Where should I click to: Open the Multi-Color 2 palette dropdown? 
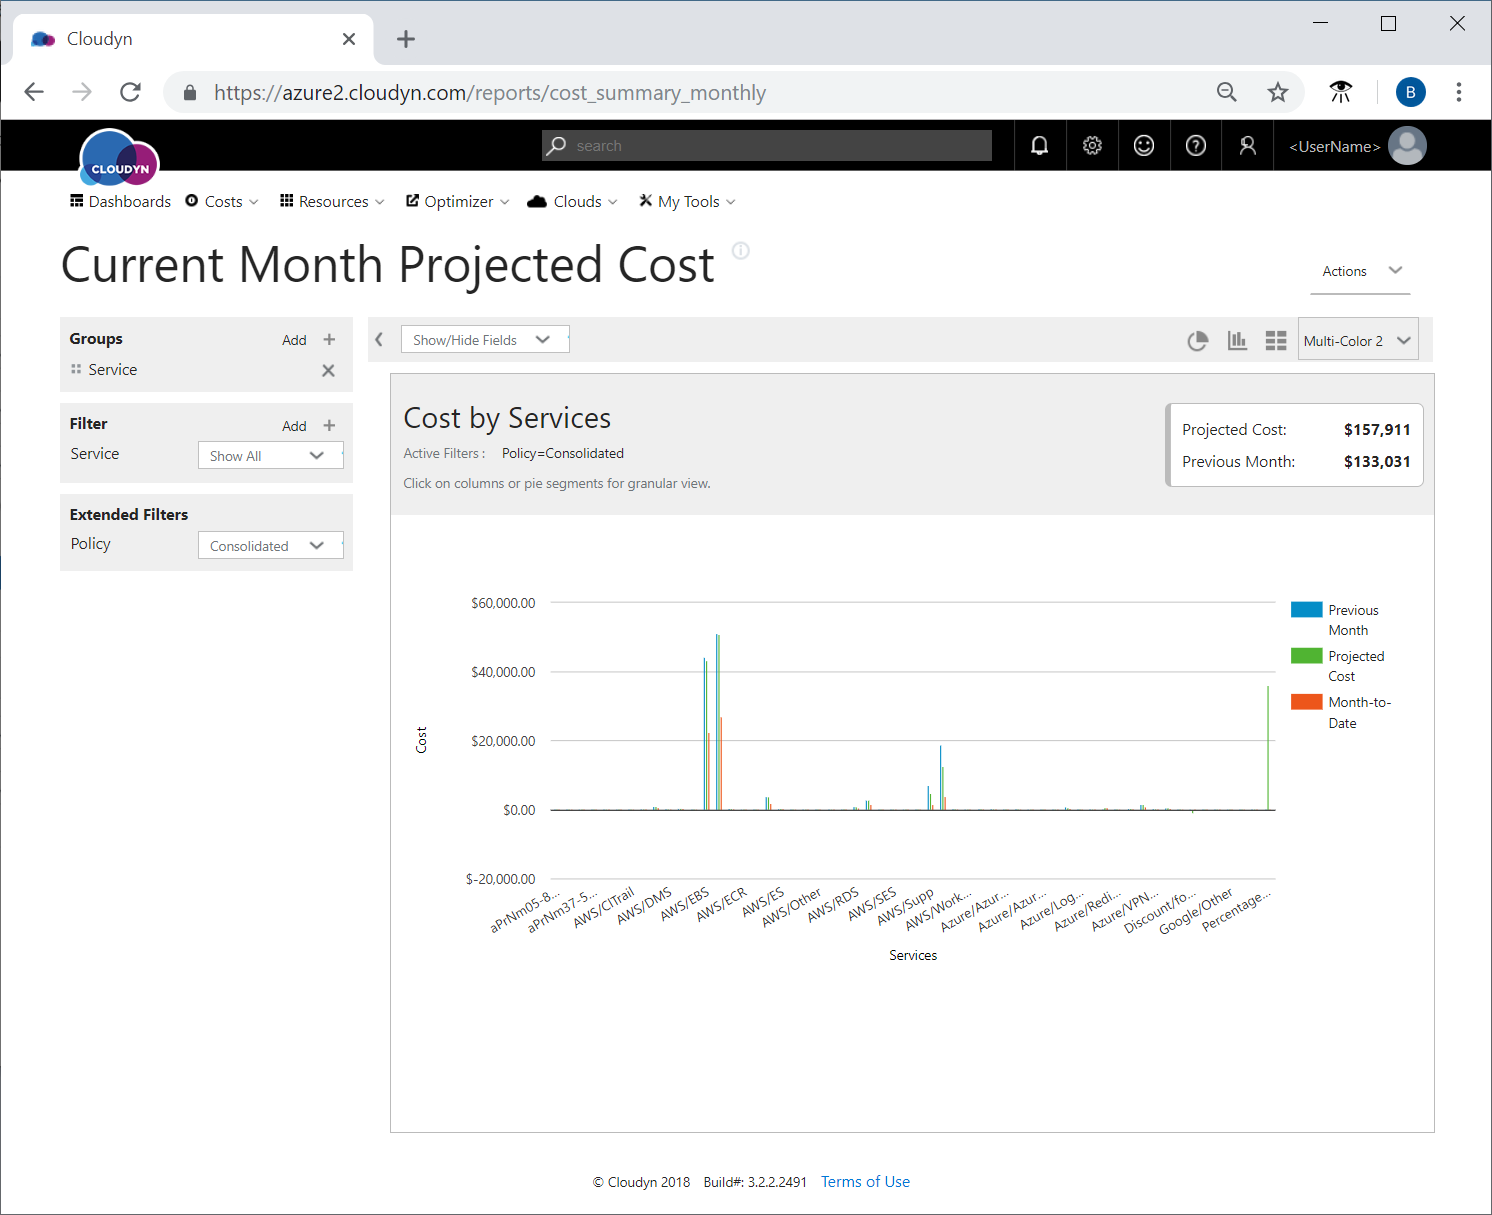point(1358,340)
